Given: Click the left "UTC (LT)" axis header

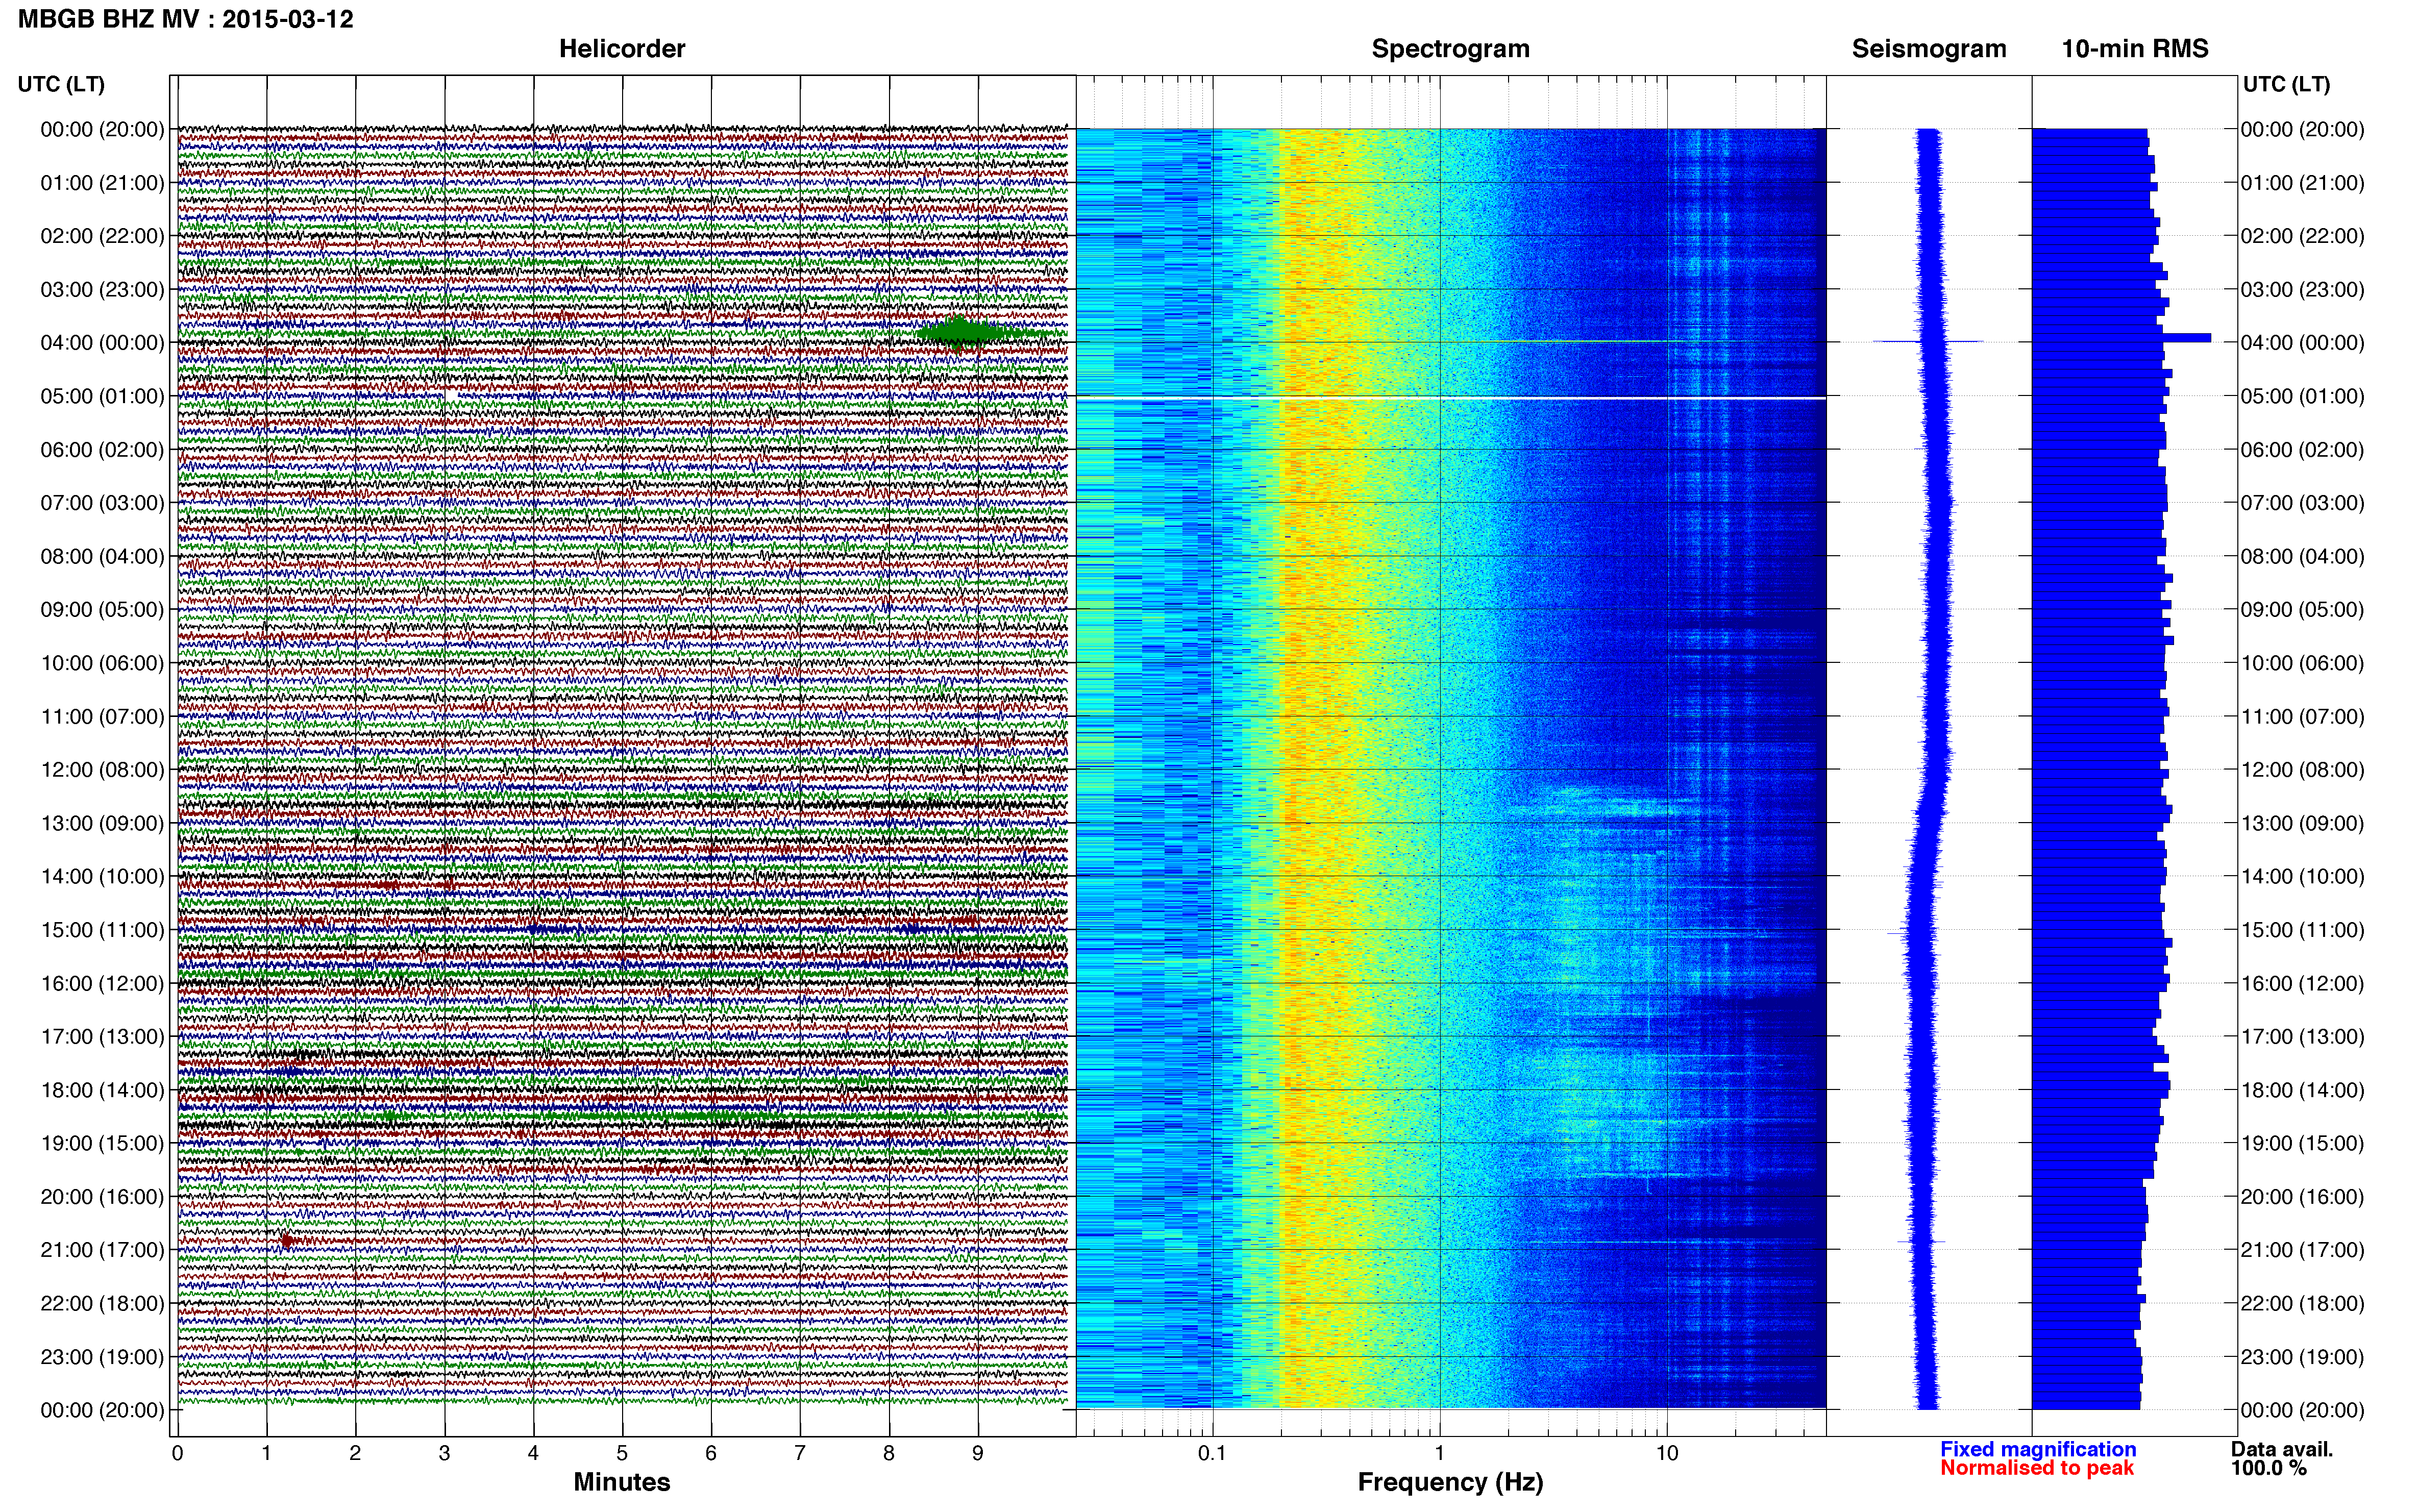Looking at the screenshot, I should pyautogui.click(x=61, y=84).
